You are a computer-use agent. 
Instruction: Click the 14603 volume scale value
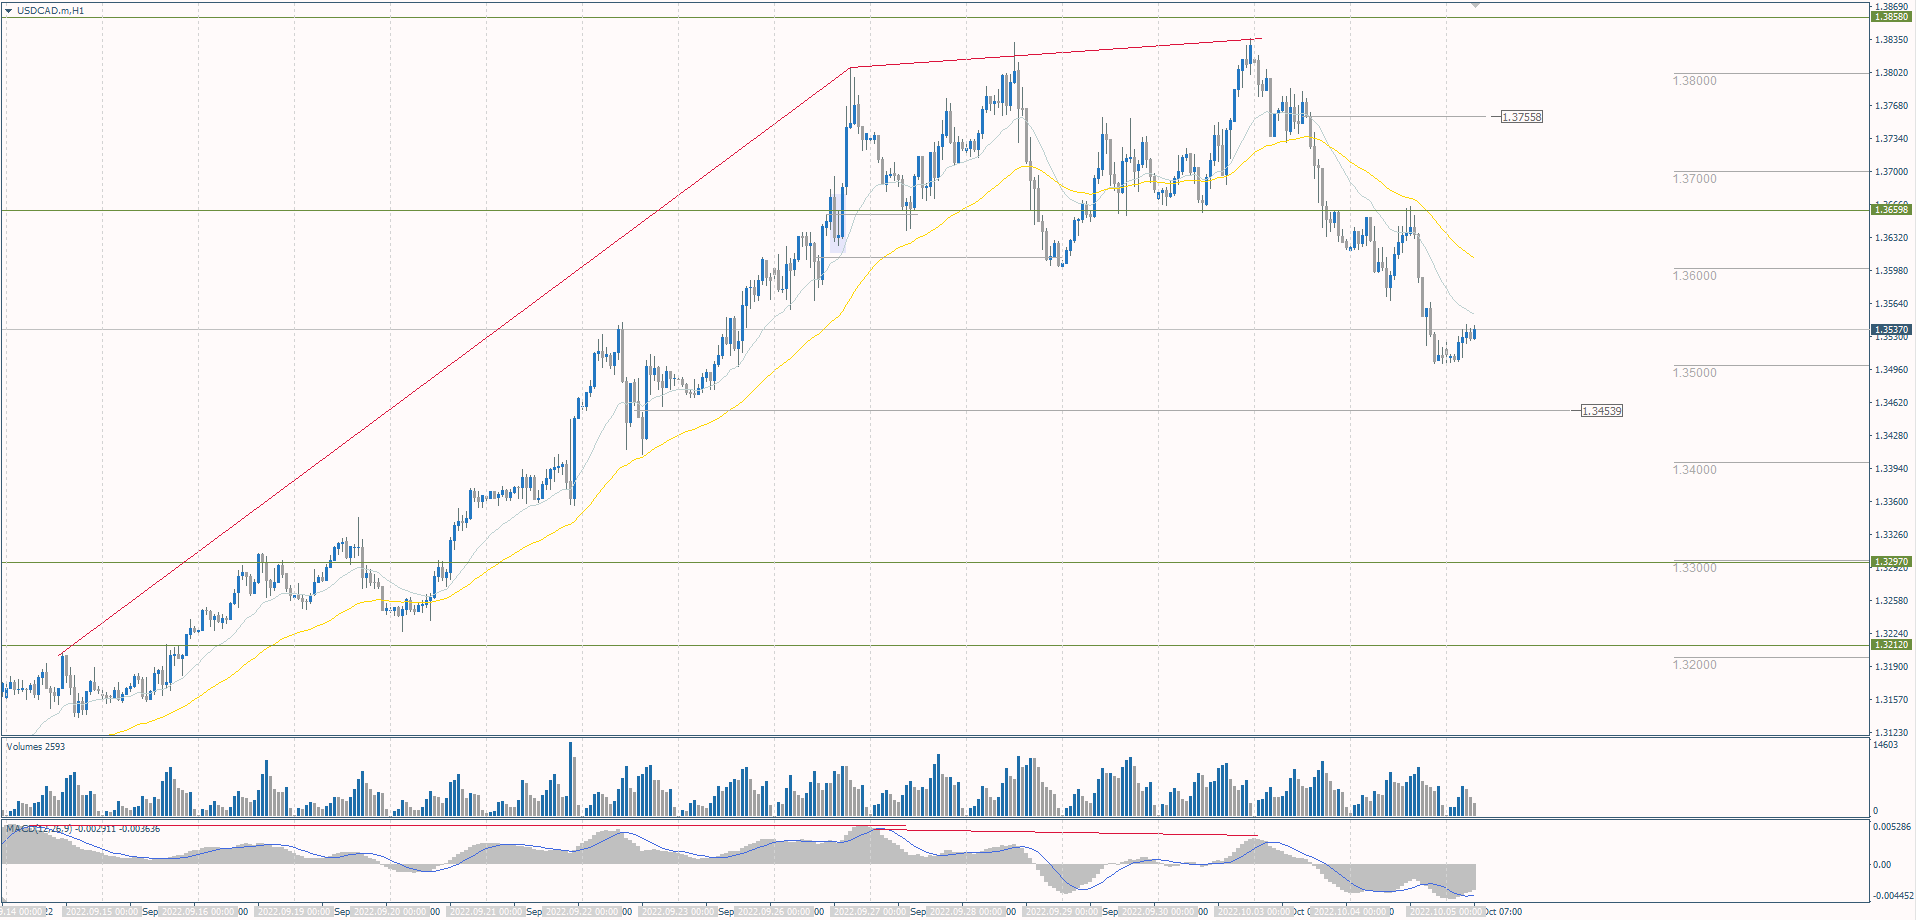pos(1885,745)
